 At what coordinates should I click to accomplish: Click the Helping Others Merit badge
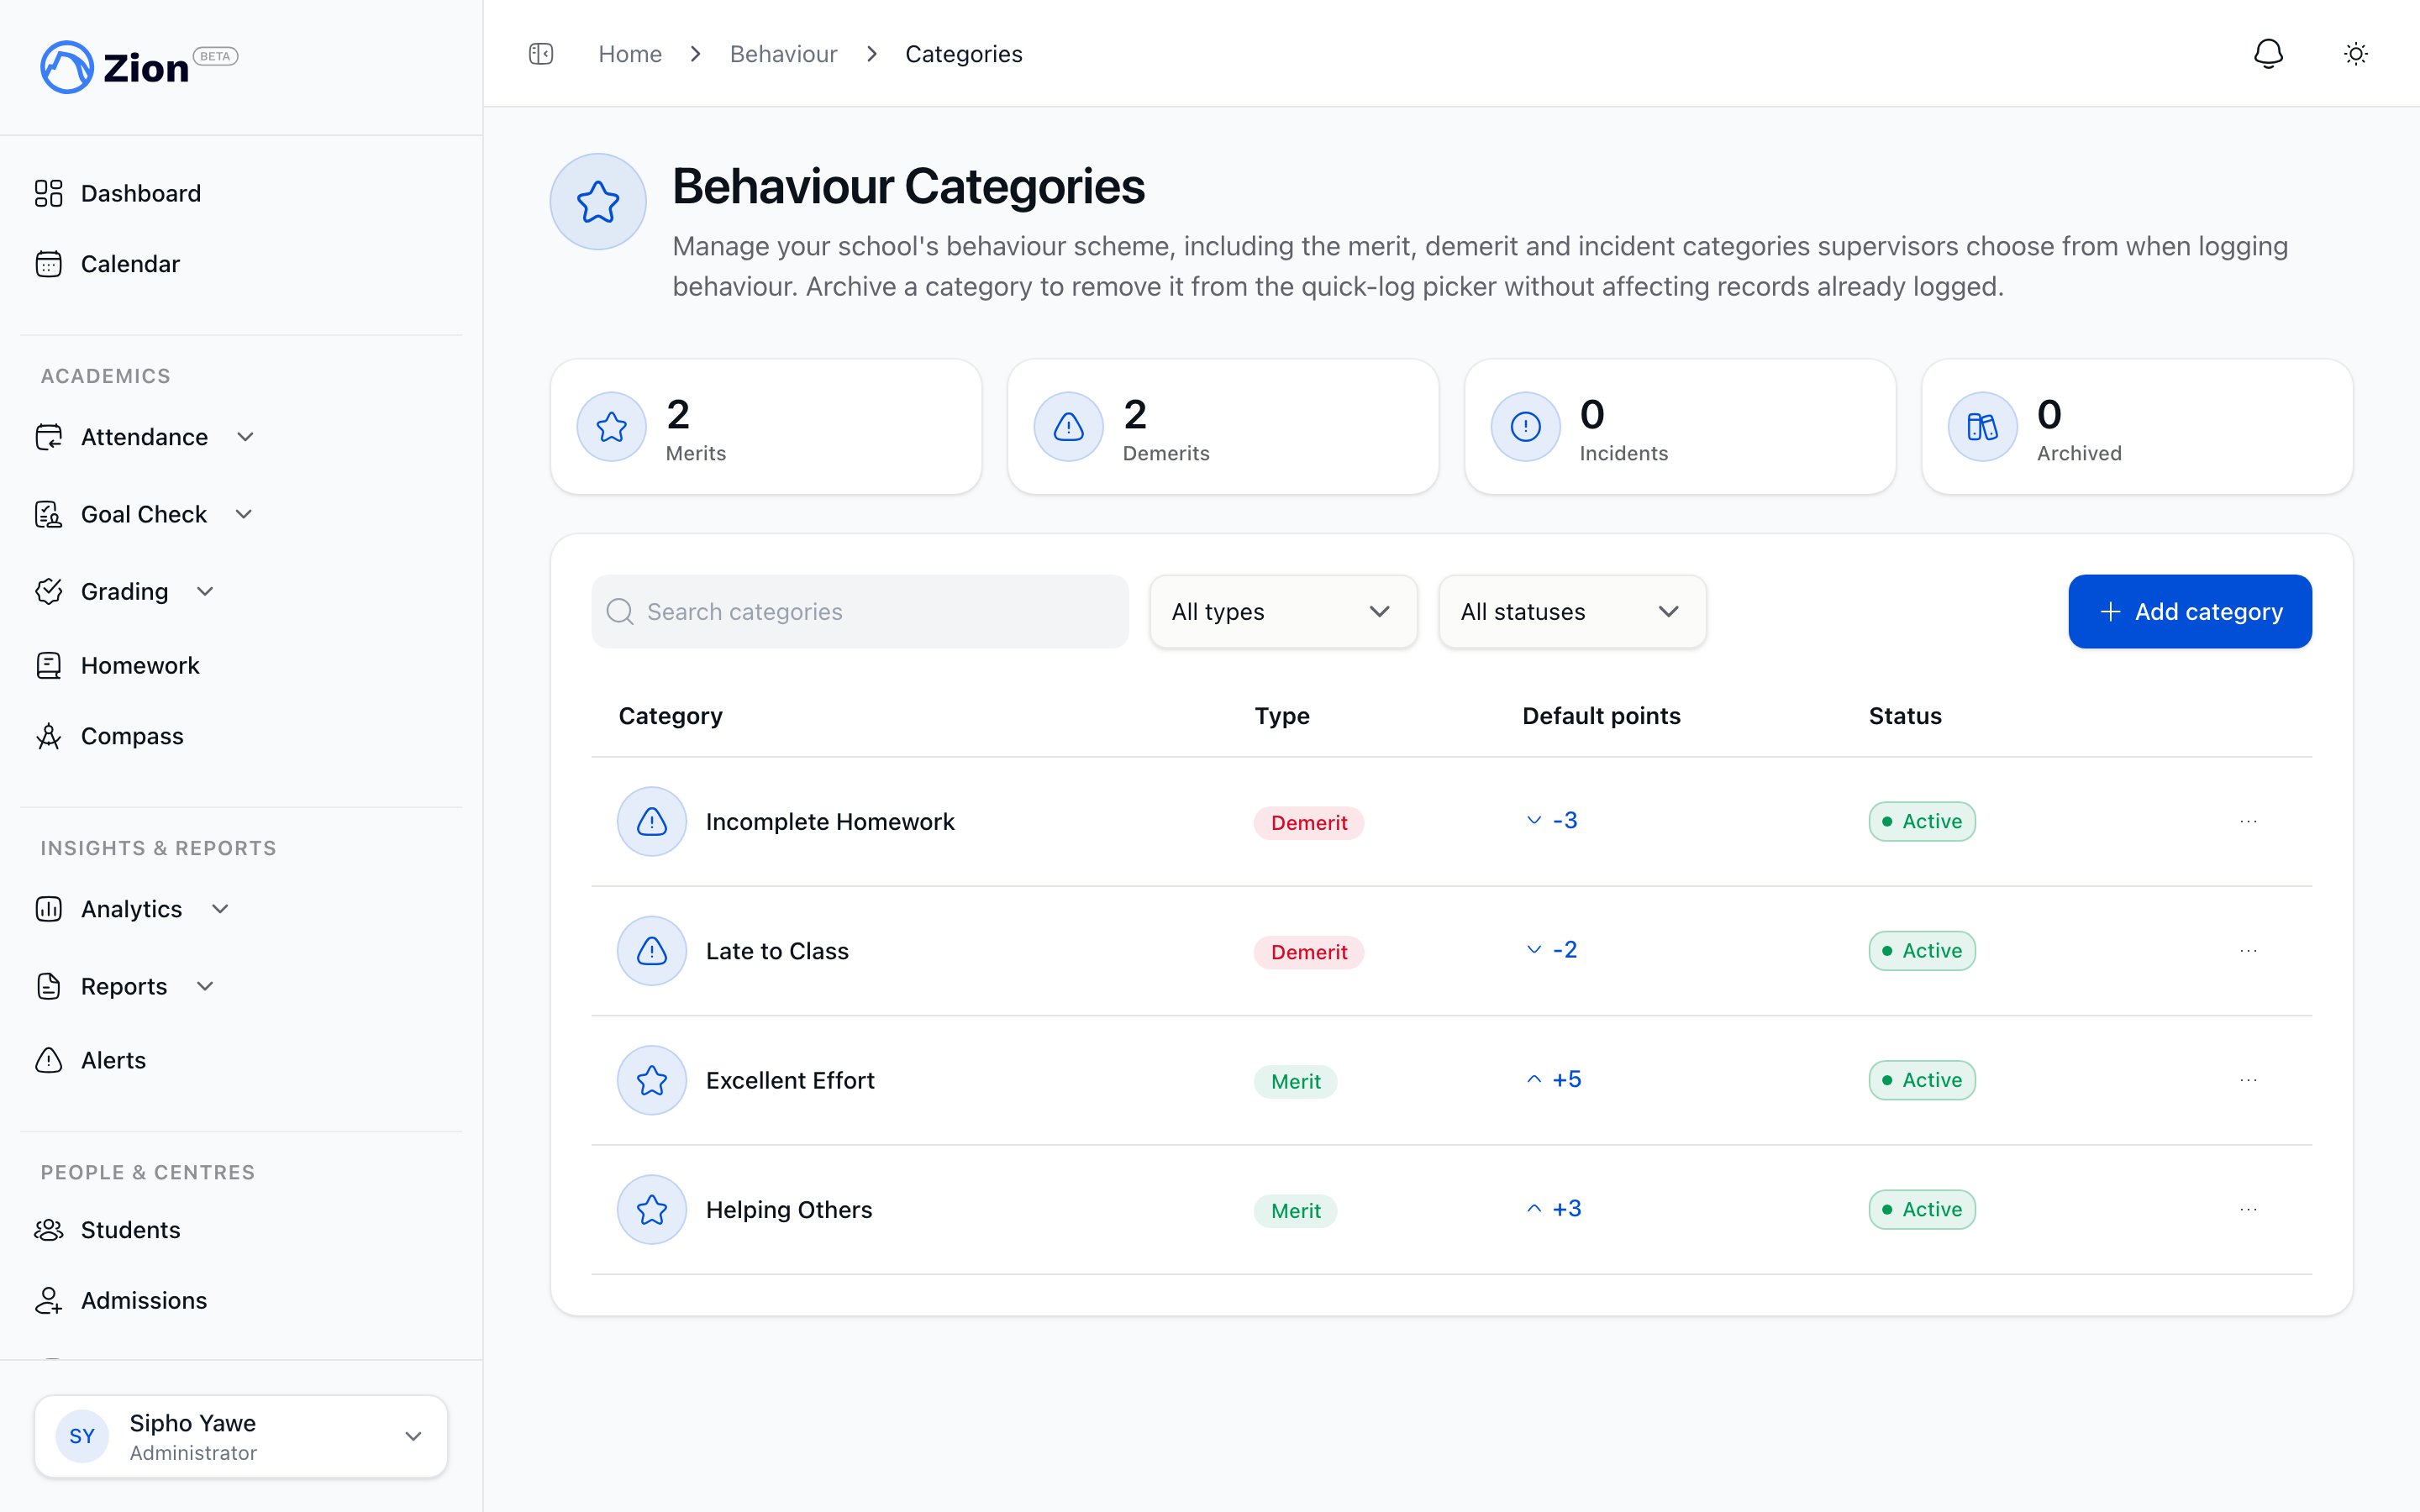coord(1295,1211)
